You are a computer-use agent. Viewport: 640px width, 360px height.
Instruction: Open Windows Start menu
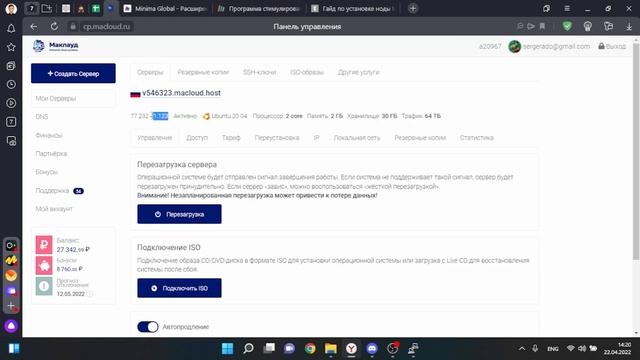(x=227, y=348)
